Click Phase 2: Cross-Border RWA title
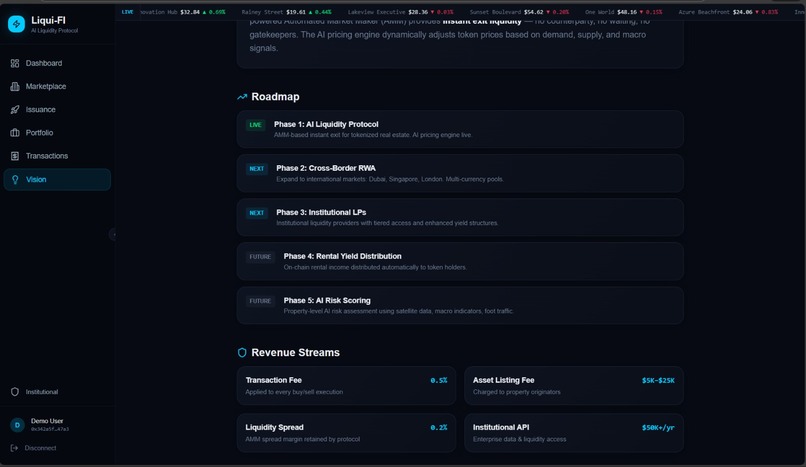 coord(326,168)
